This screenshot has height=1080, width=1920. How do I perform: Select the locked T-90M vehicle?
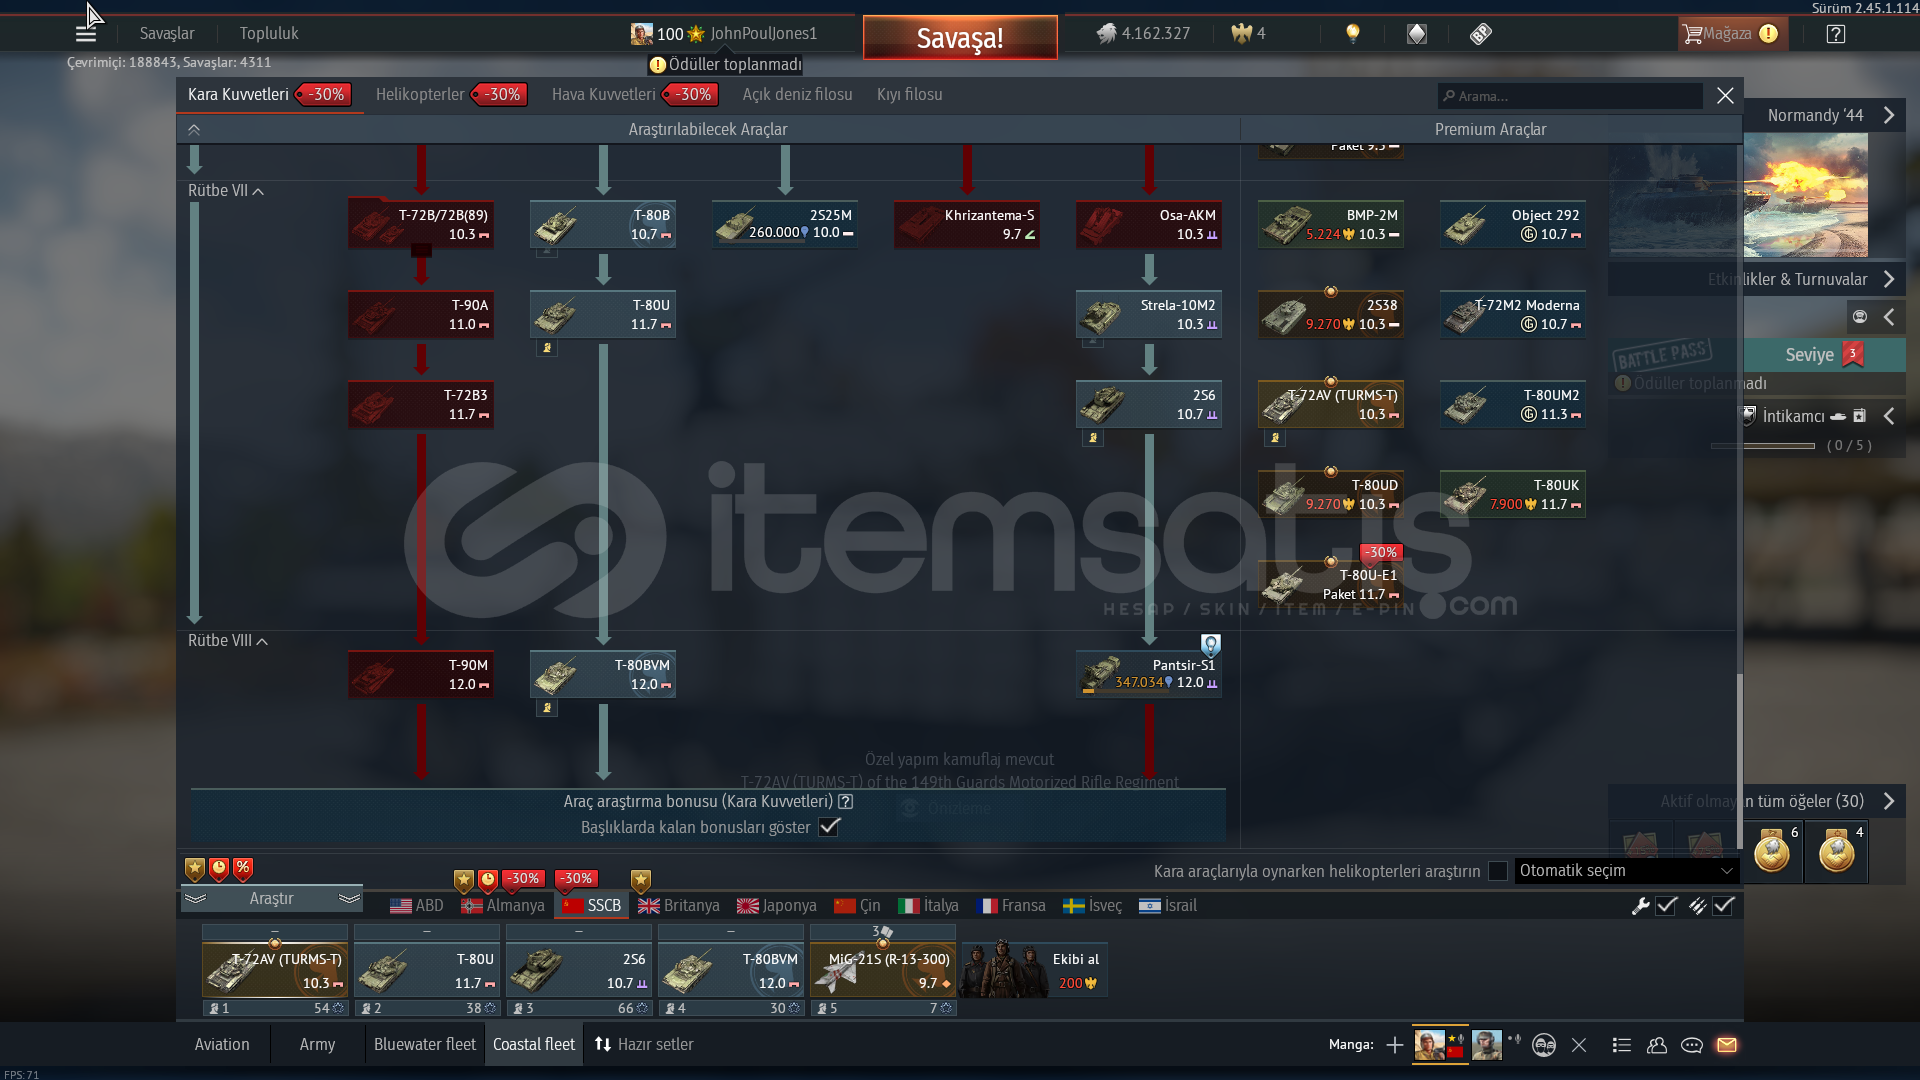(421, 674)
